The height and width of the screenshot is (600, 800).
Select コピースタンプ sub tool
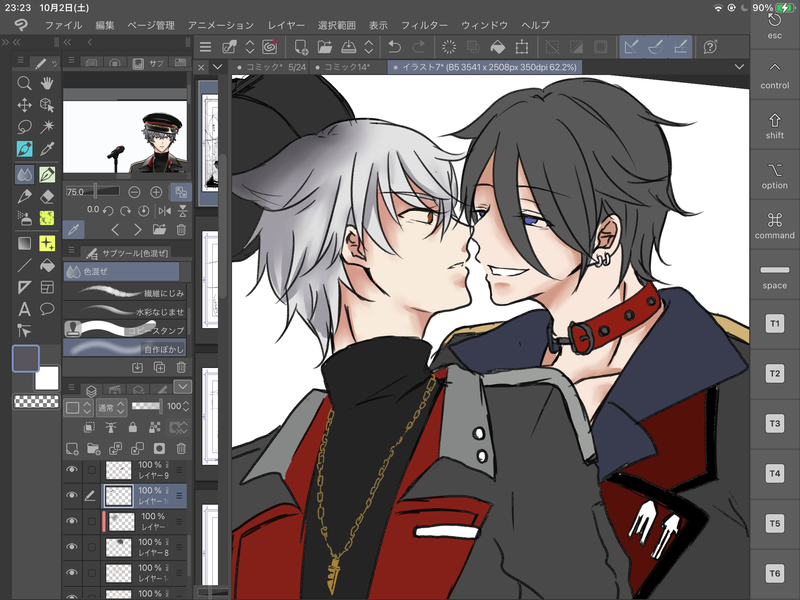(x=125, y=330)
